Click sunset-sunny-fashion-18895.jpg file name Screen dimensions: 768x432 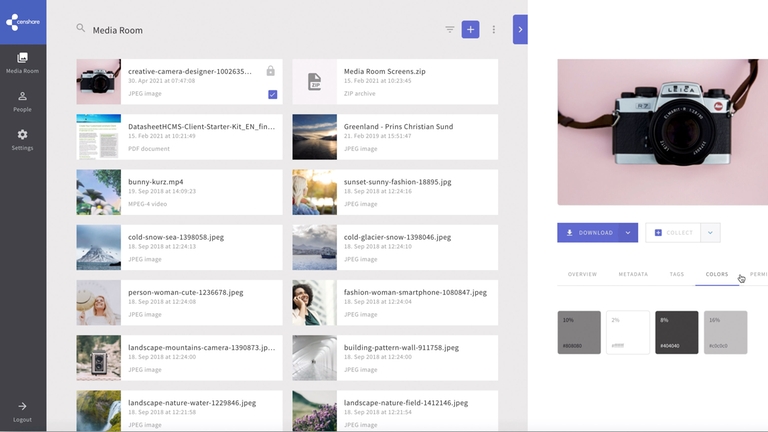[x=398, y=182]
